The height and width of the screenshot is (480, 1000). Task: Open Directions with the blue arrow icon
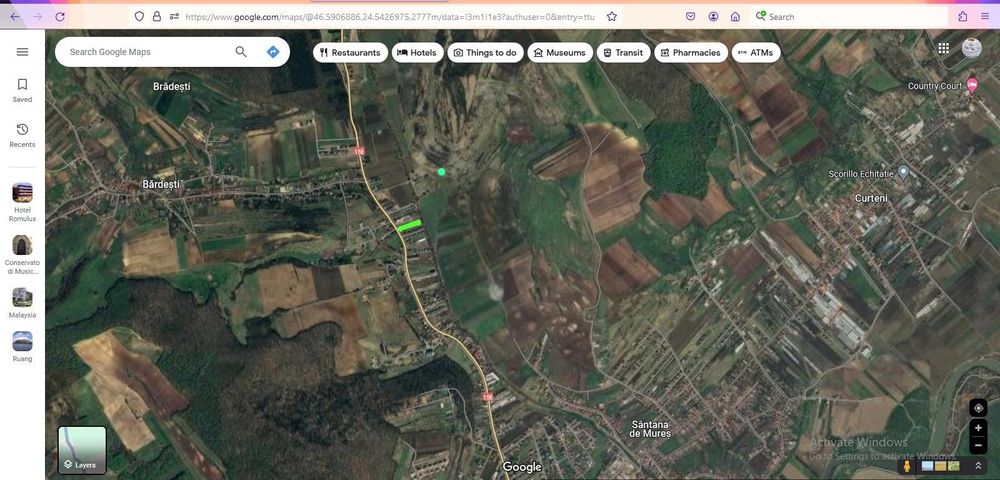tap(273, 52)
